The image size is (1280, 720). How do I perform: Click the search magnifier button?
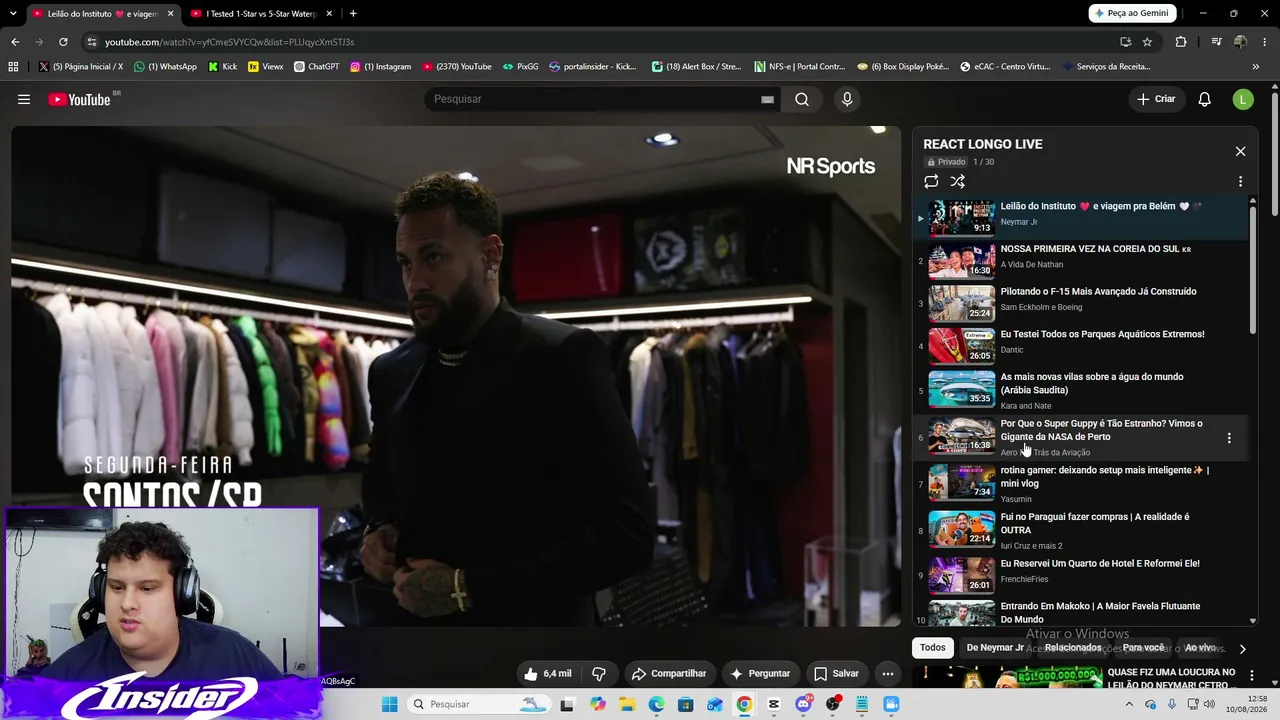click(x=802, y=99)
